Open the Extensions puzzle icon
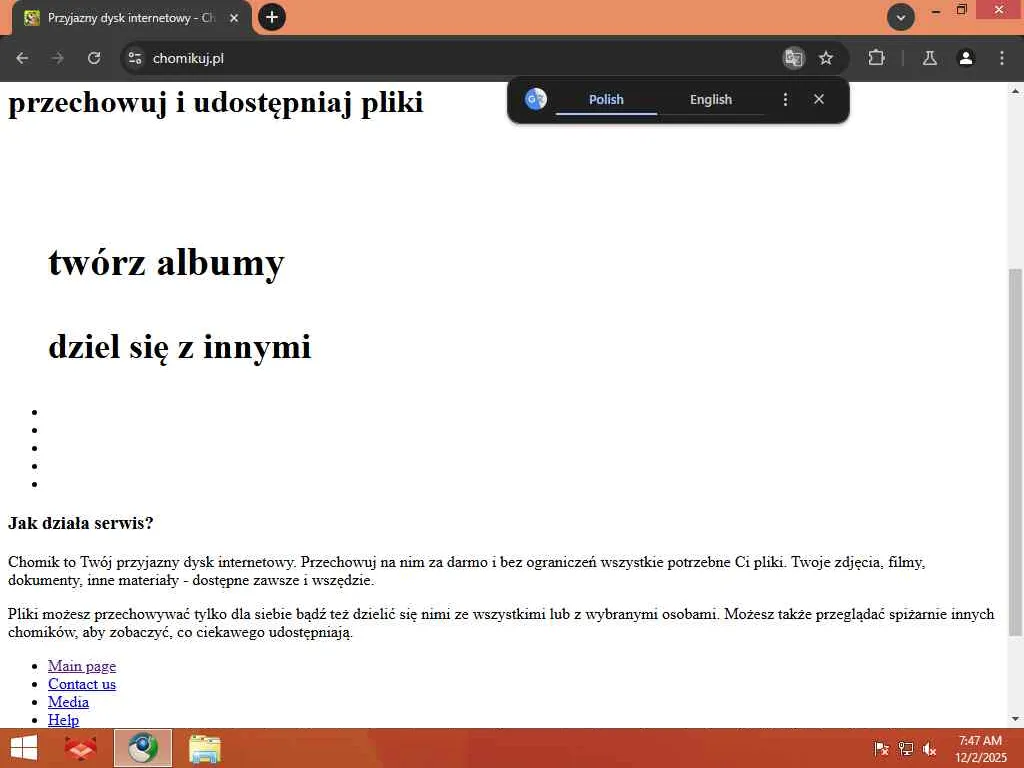The image size is (1024, 768). pos(876,58)
